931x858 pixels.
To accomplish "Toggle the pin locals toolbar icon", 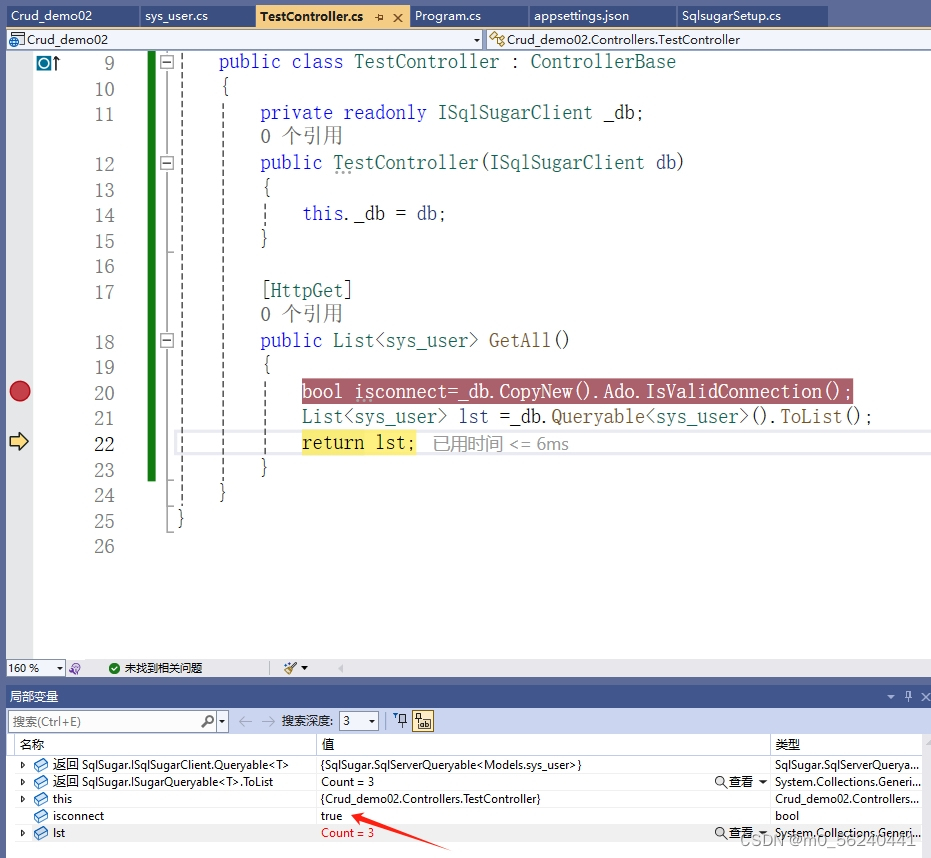I will point(401,721).
